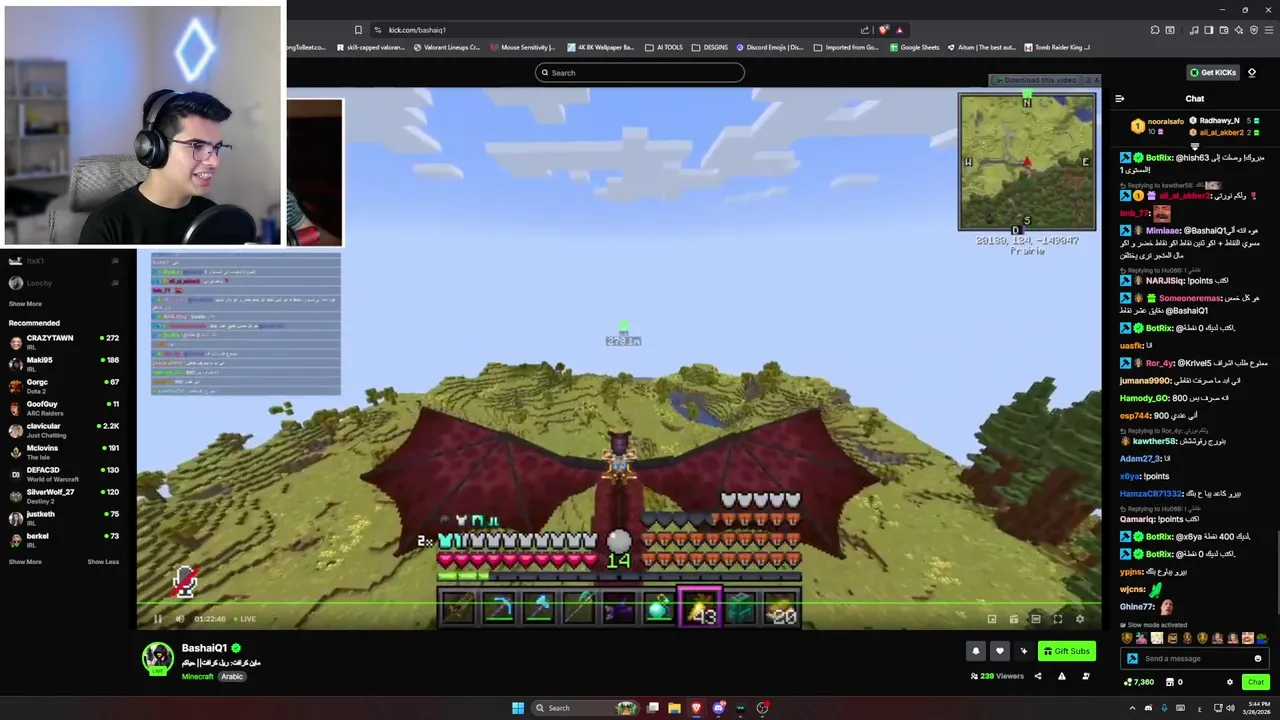Jump to LIVE in the player
The image size is (1280, 720).
(244, 619)
